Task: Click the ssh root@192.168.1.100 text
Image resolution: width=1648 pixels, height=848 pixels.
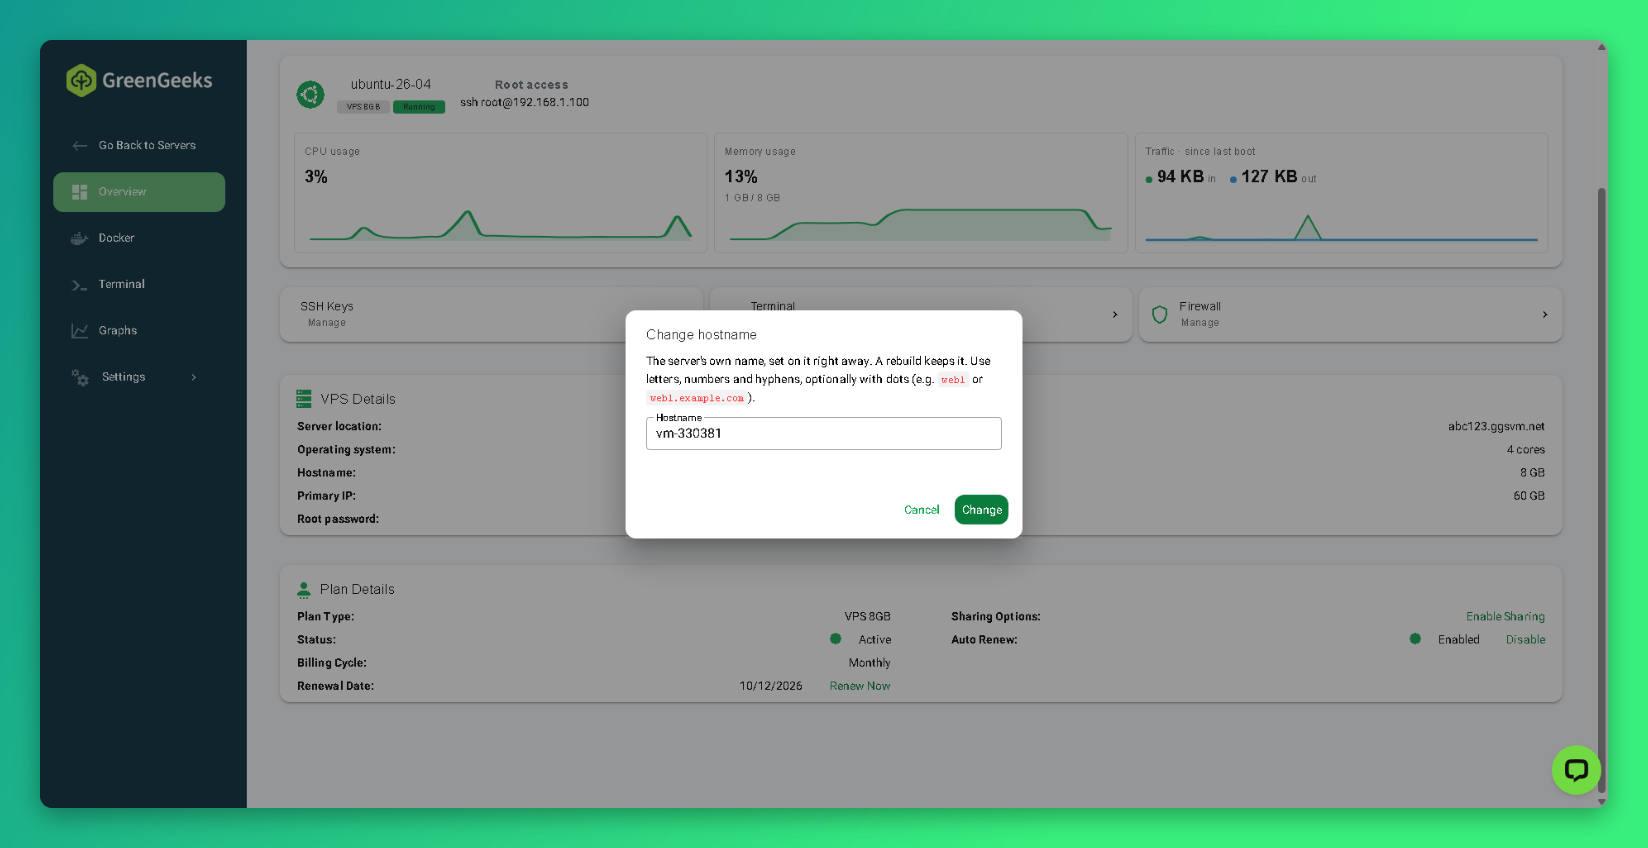Action: tap(525, 102)
